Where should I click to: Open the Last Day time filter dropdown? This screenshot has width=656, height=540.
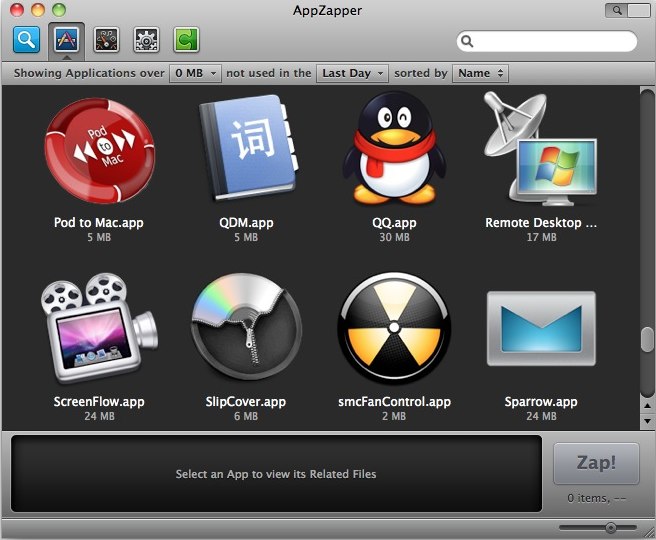[352, 73]
